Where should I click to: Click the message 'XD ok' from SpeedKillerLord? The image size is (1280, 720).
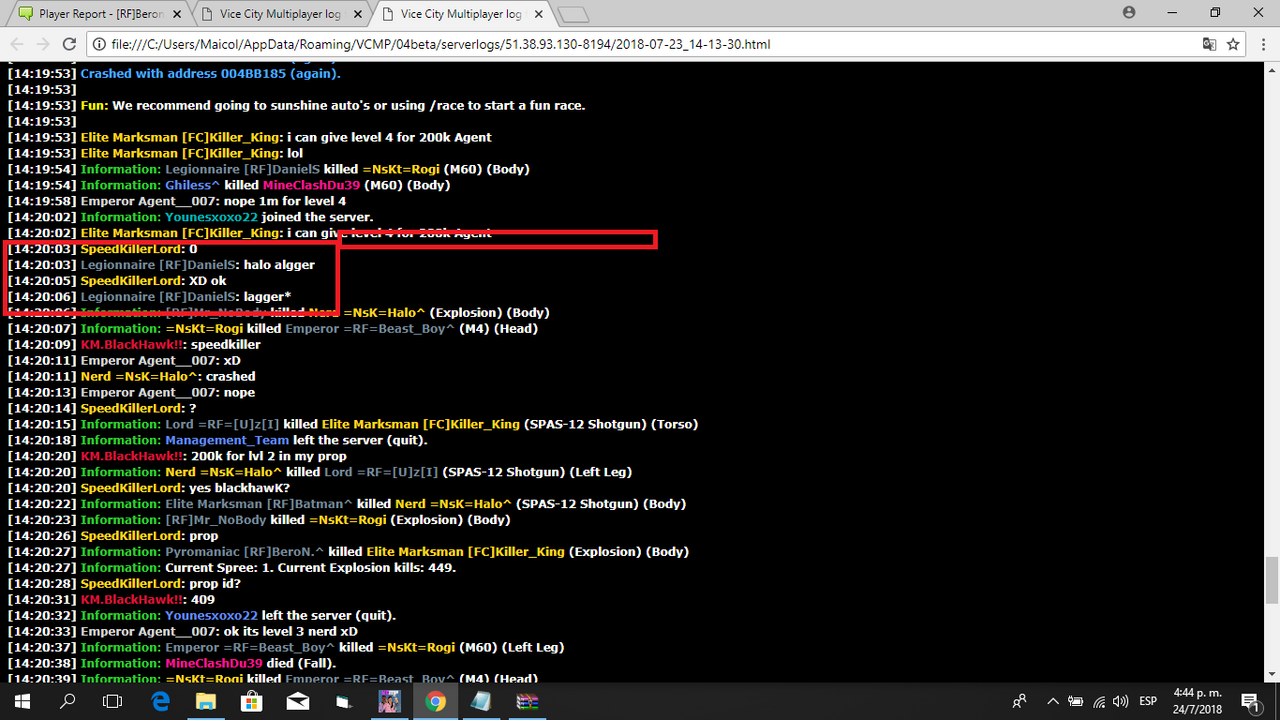(208, 281)
